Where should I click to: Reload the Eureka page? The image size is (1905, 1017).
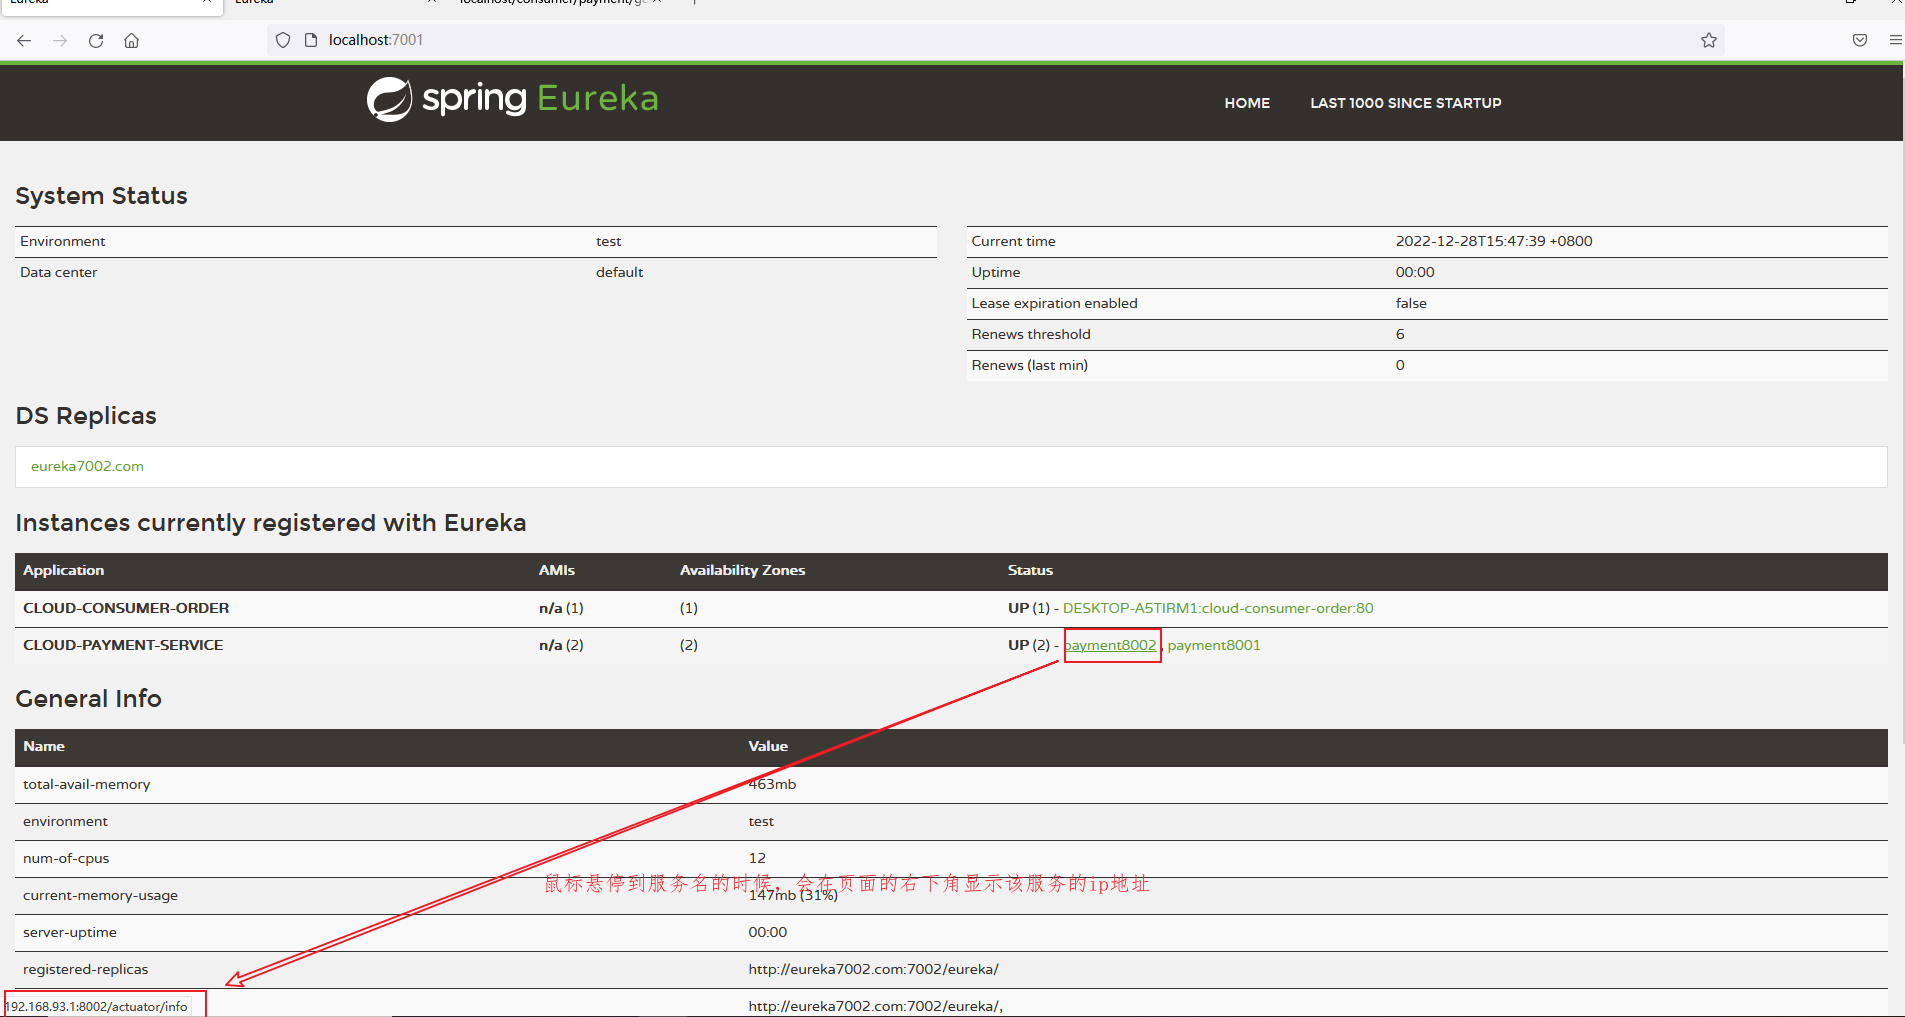click(96, 40)
